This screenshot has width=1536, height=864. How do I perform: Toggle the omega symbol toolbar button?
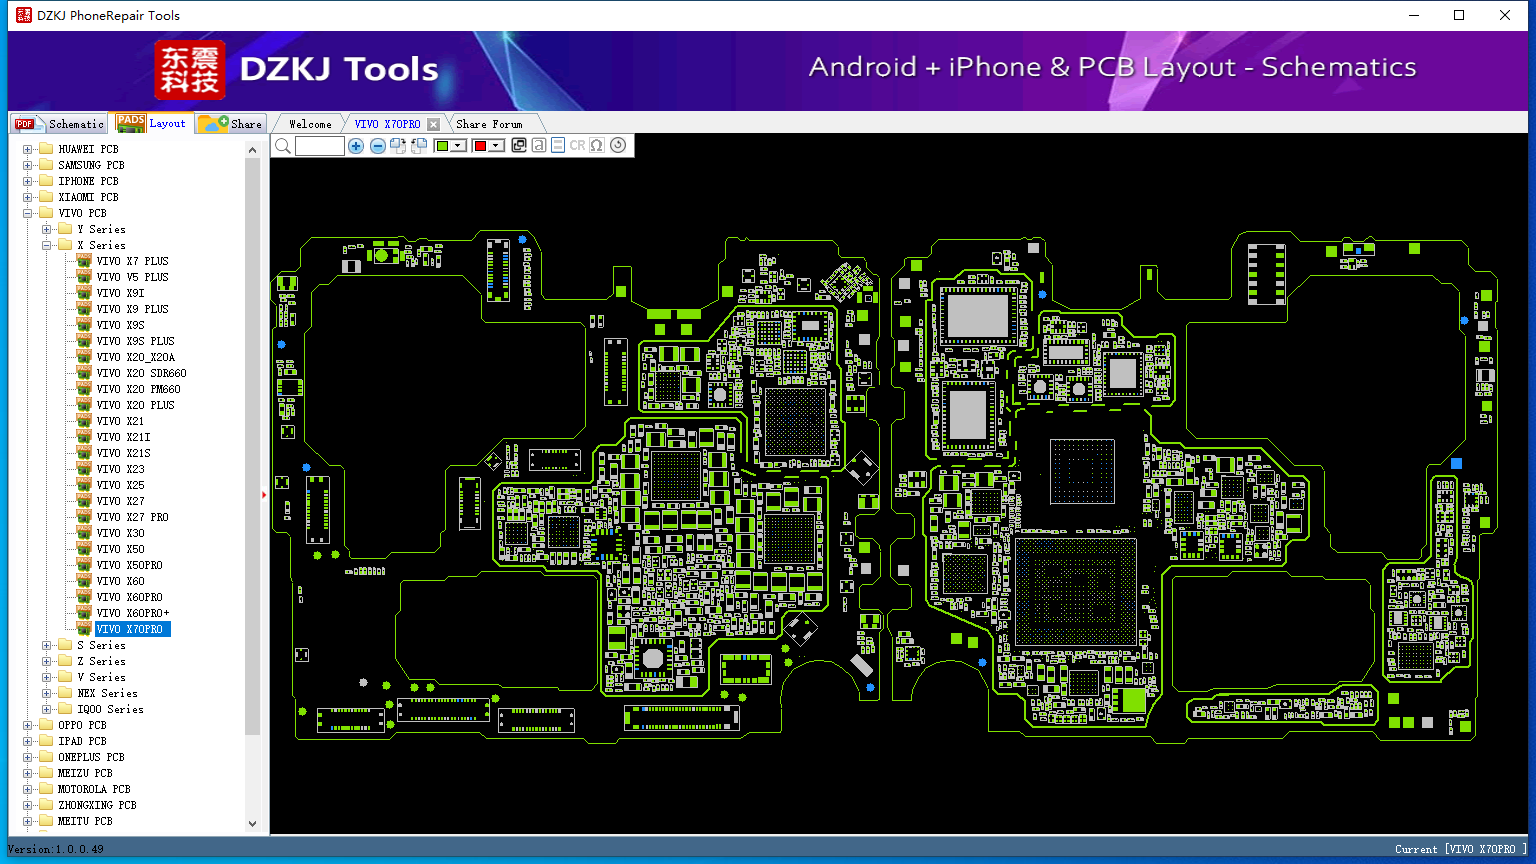point(597,146)
